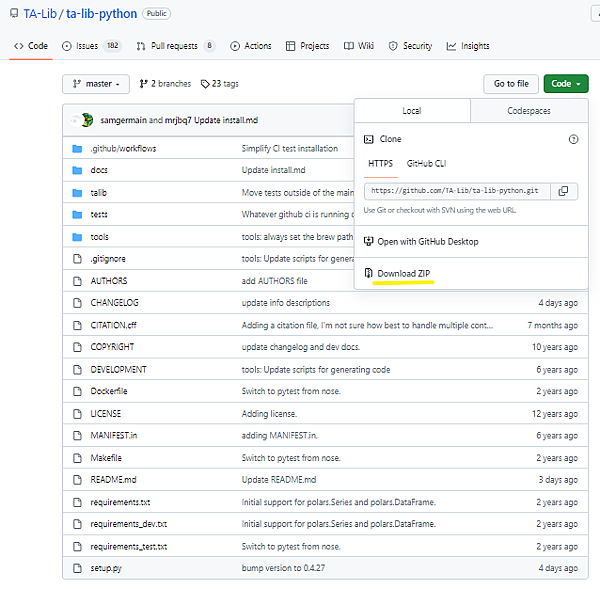The height and width of the screenshot is (589, 600).
Task: Click the clone URL text field
Action: tap(457, 191)
